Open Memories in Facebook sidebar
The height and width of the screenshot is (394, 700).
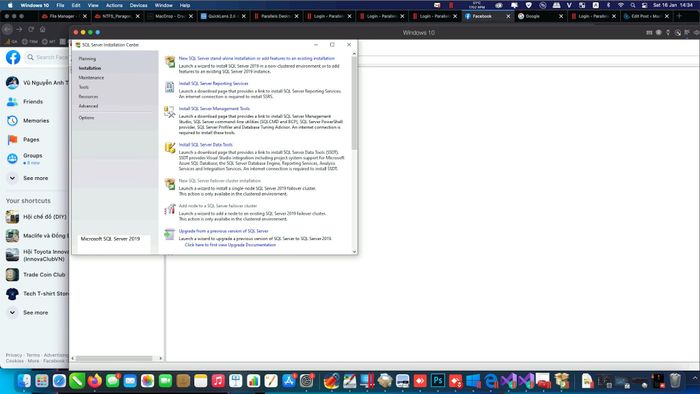click(36, 120)
